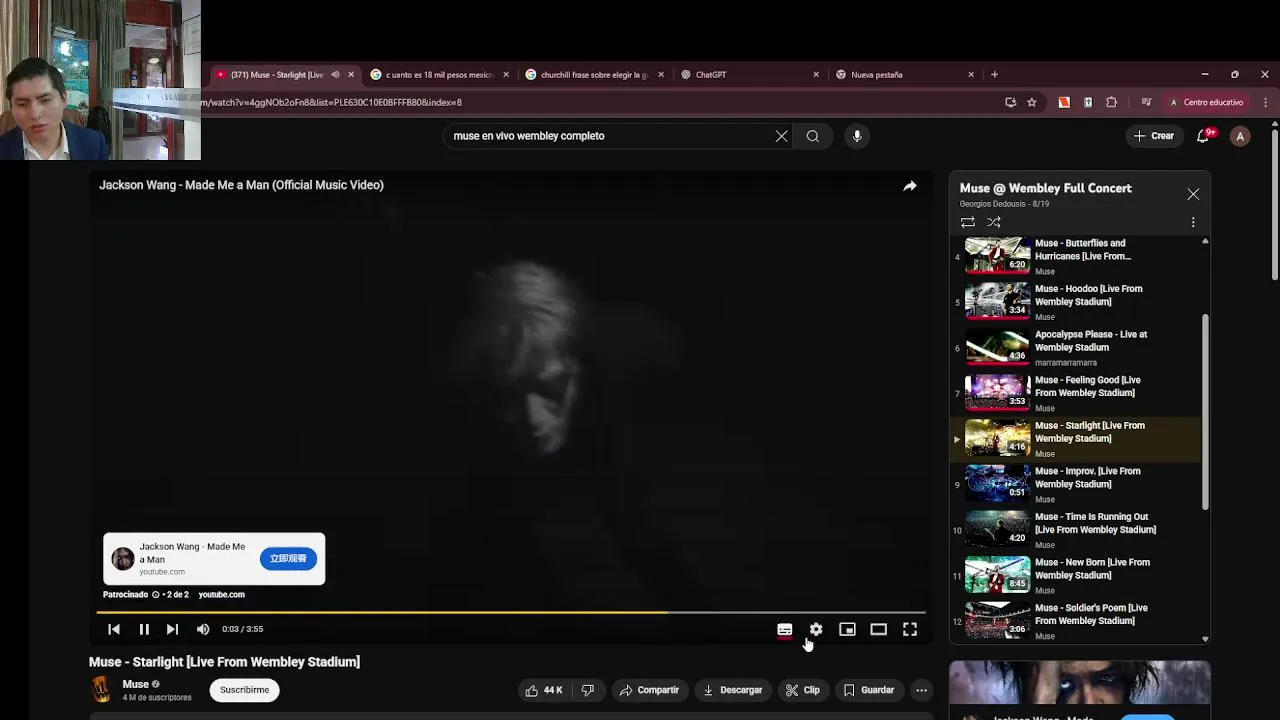Screen dimensions: 1280x720
Task: Pause the video with the pause button
Action: (x=144, y=629)
